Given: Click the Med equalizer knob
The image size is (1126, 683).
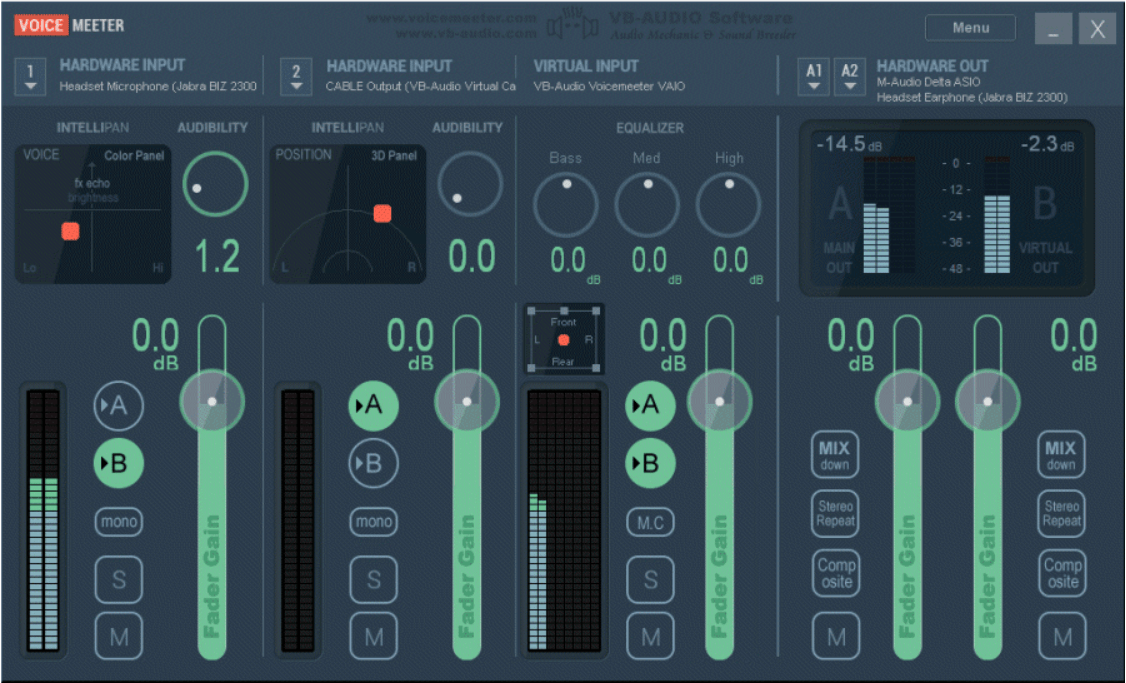Looking at the screenshot, I should click(647, 205).
